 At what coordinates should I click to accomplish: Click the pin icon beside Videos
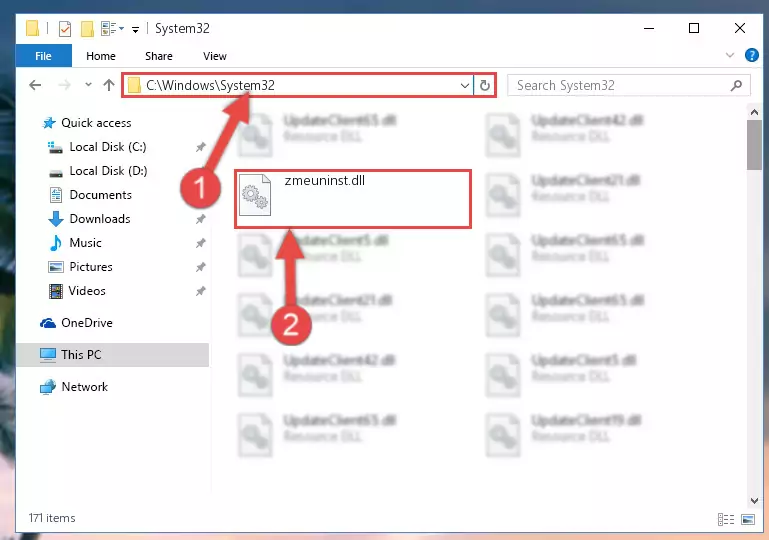201,291
